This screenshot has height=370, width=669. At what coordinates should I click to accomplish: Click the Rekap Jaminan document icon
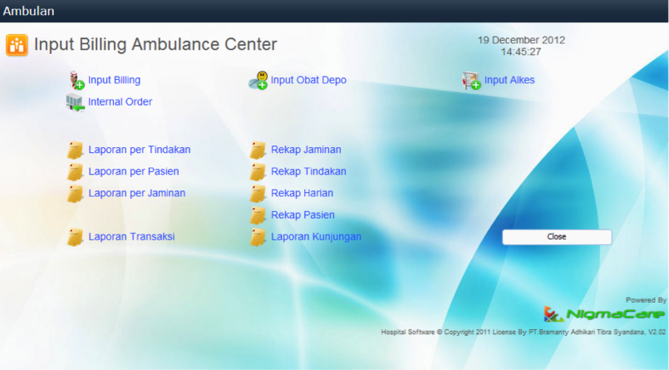tap(258, 150)
